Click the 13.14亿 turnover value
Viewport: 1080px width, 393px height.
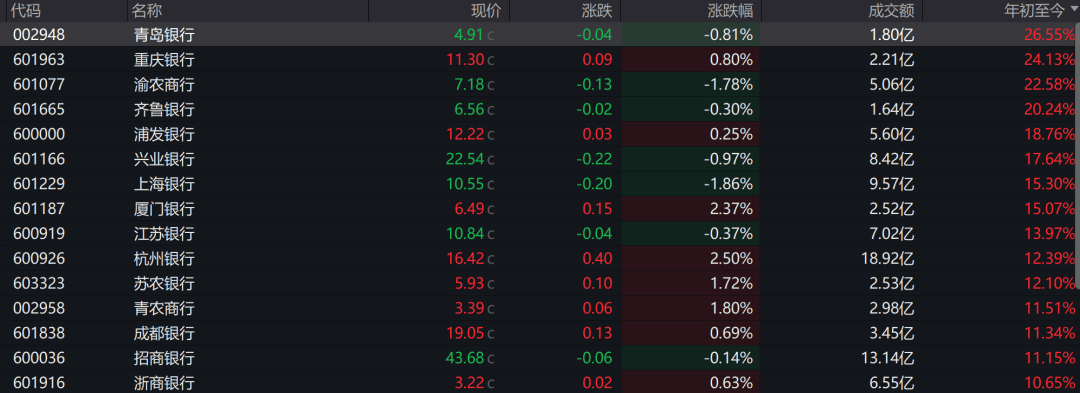click(x=887, y=358)
